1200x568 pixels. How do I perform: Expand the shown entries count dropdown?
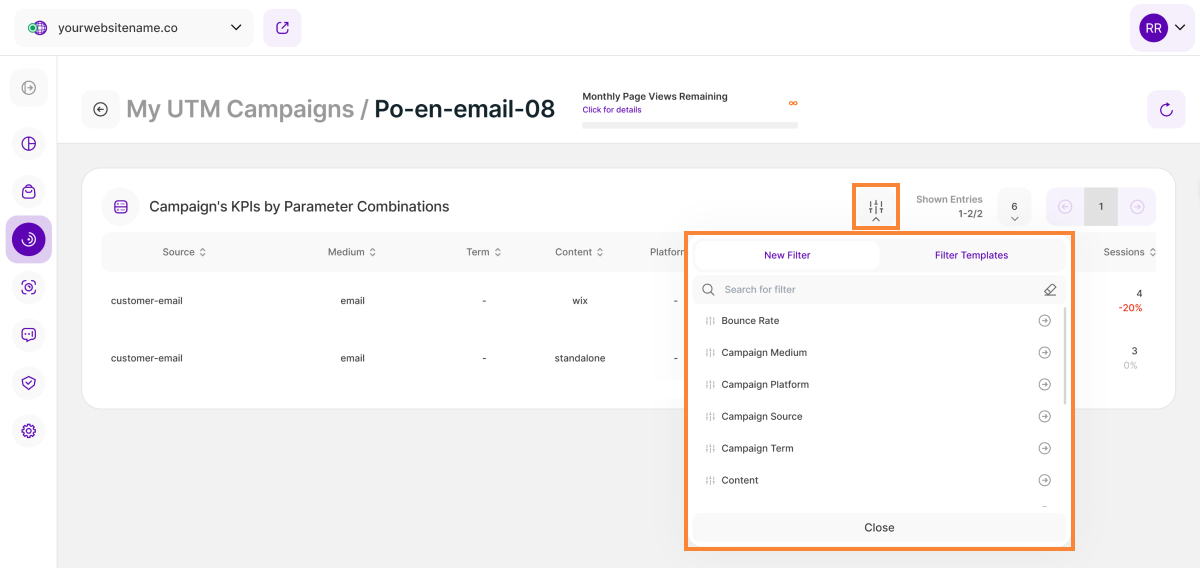(x=1014, y=208)
